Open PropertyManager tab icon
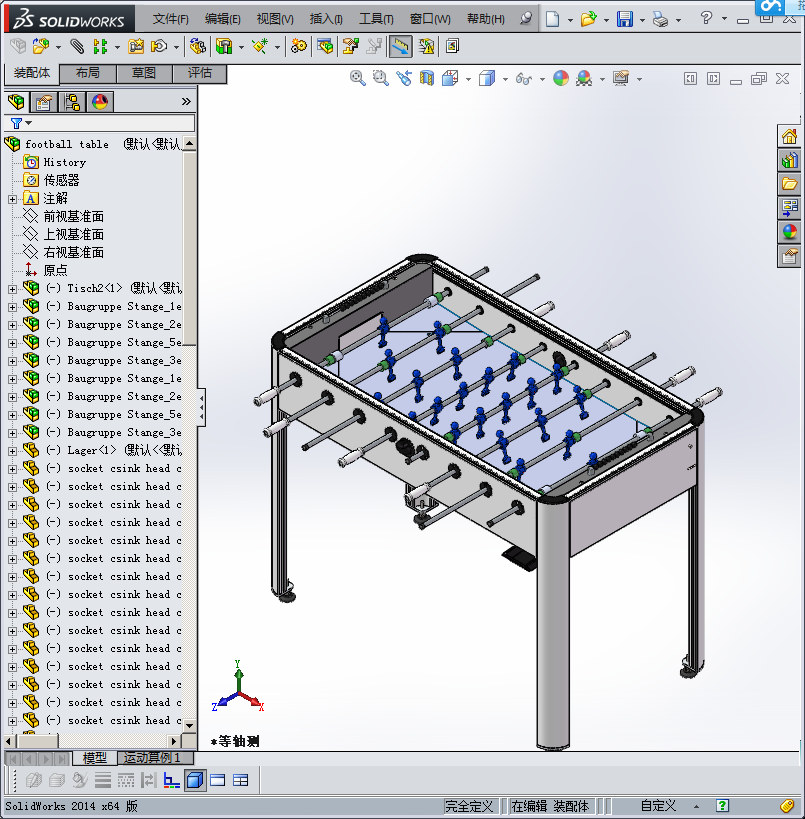 (x=44, y=101)
